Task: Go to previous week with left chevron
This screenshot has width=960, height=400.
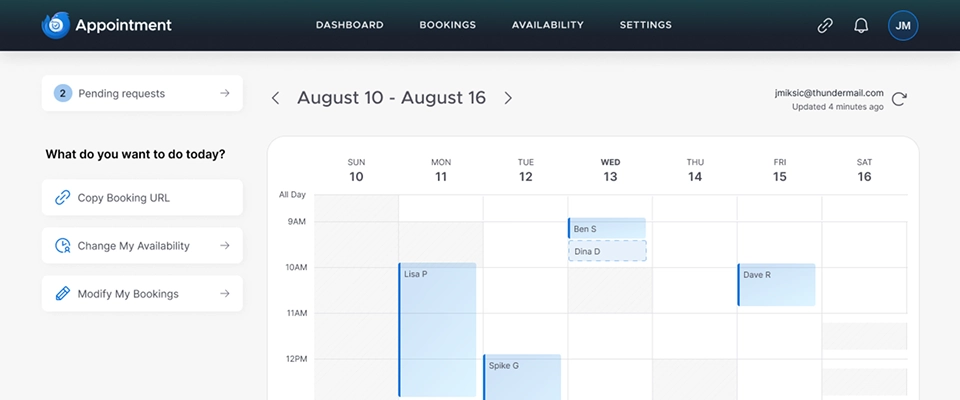Action: [276, 98]
